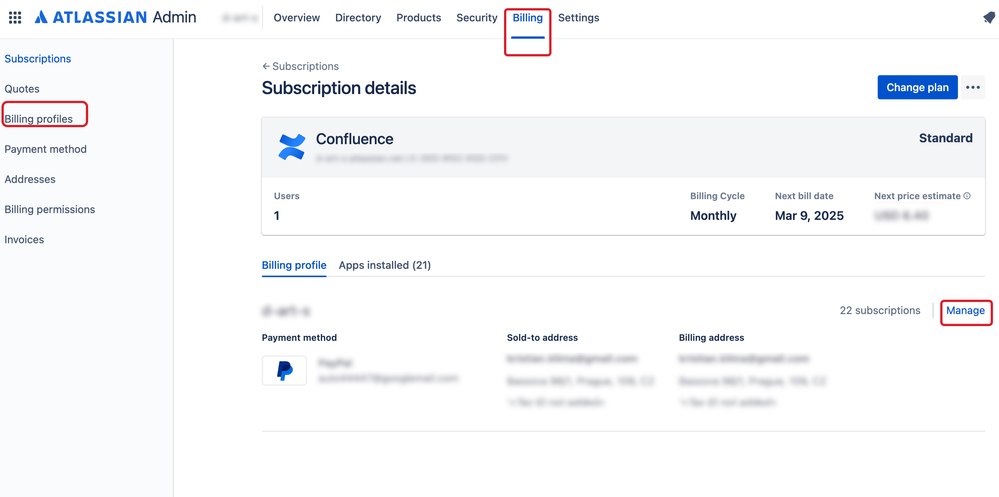Click the Confluence product name
Viewport: 999px width, 497px height.
tap(355, 139)
